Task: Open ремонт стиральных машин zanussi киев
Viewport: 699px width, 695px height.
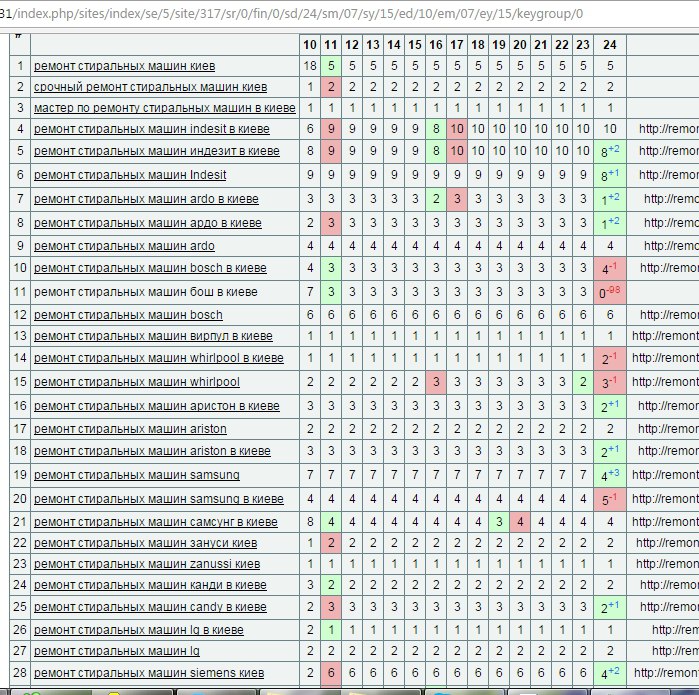Action: 147,564
